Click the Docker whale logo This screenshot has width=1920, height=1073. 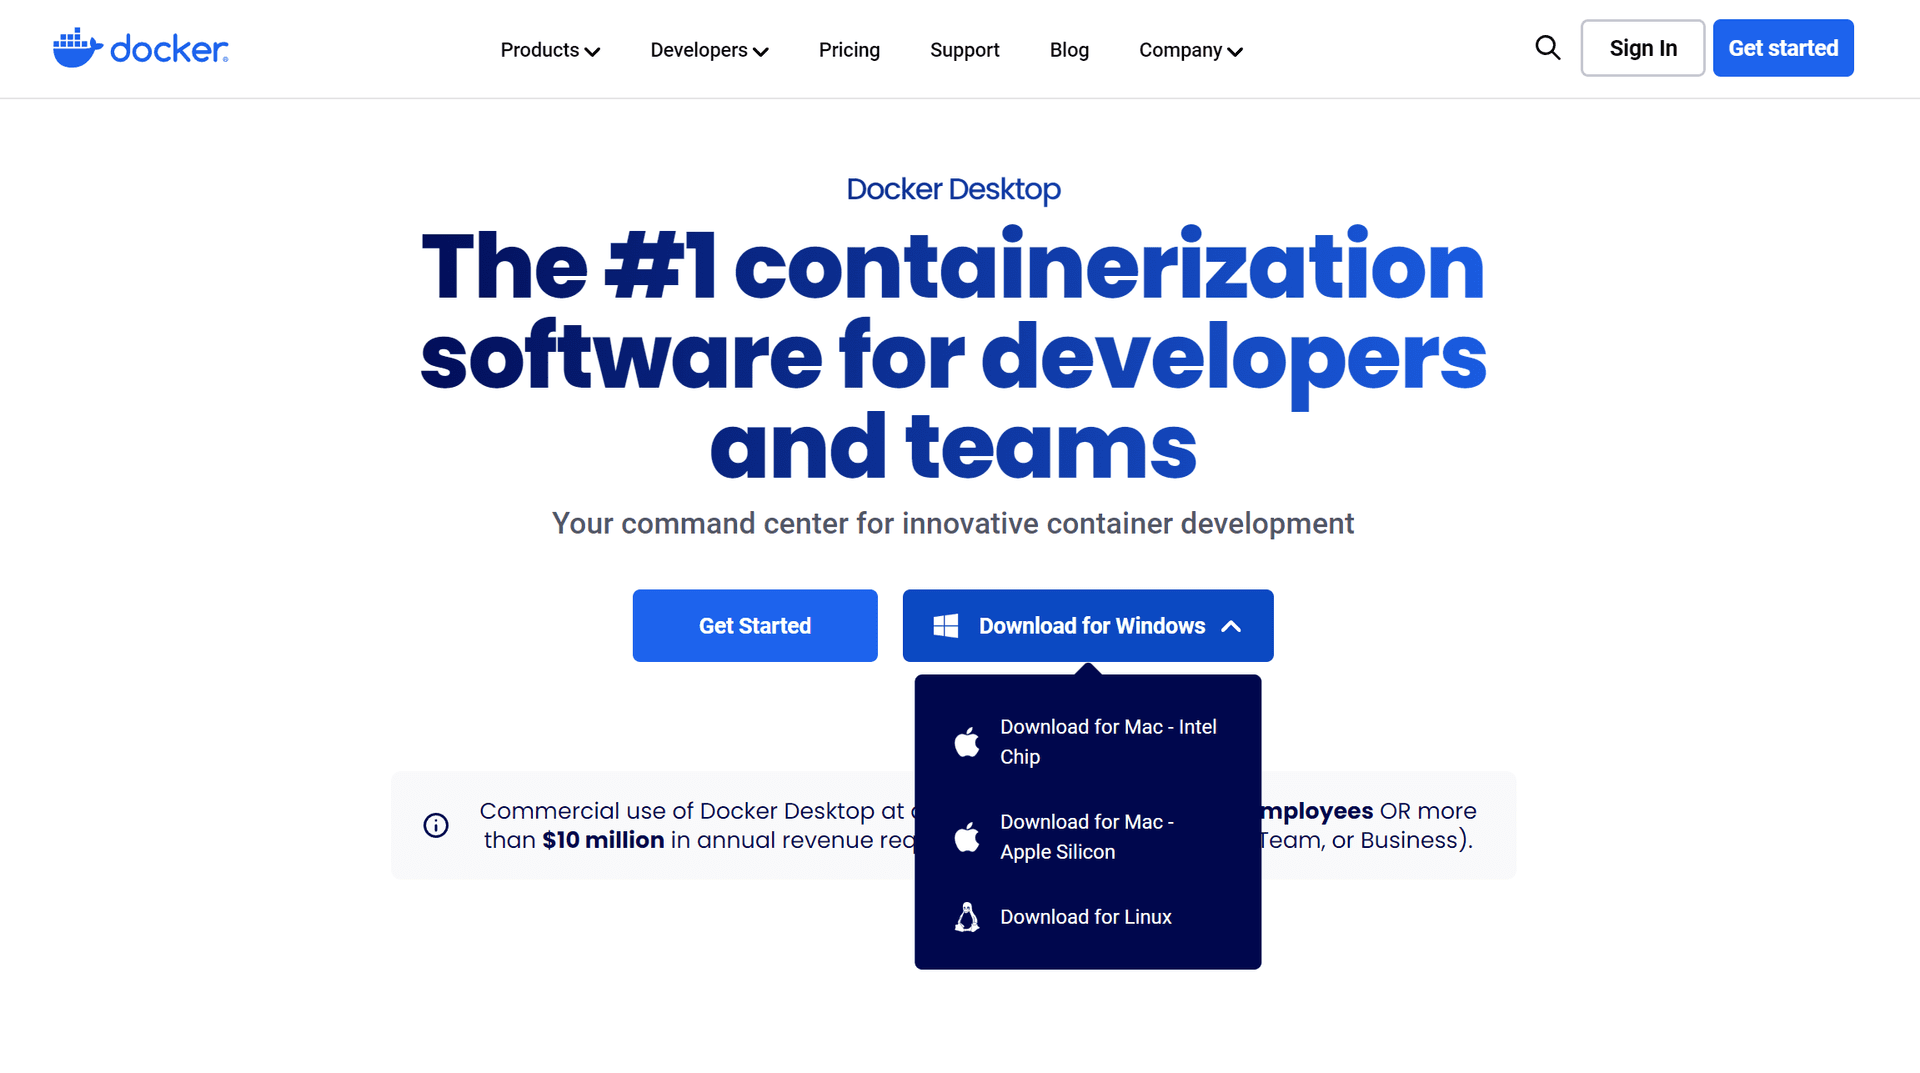click(140, 48)
